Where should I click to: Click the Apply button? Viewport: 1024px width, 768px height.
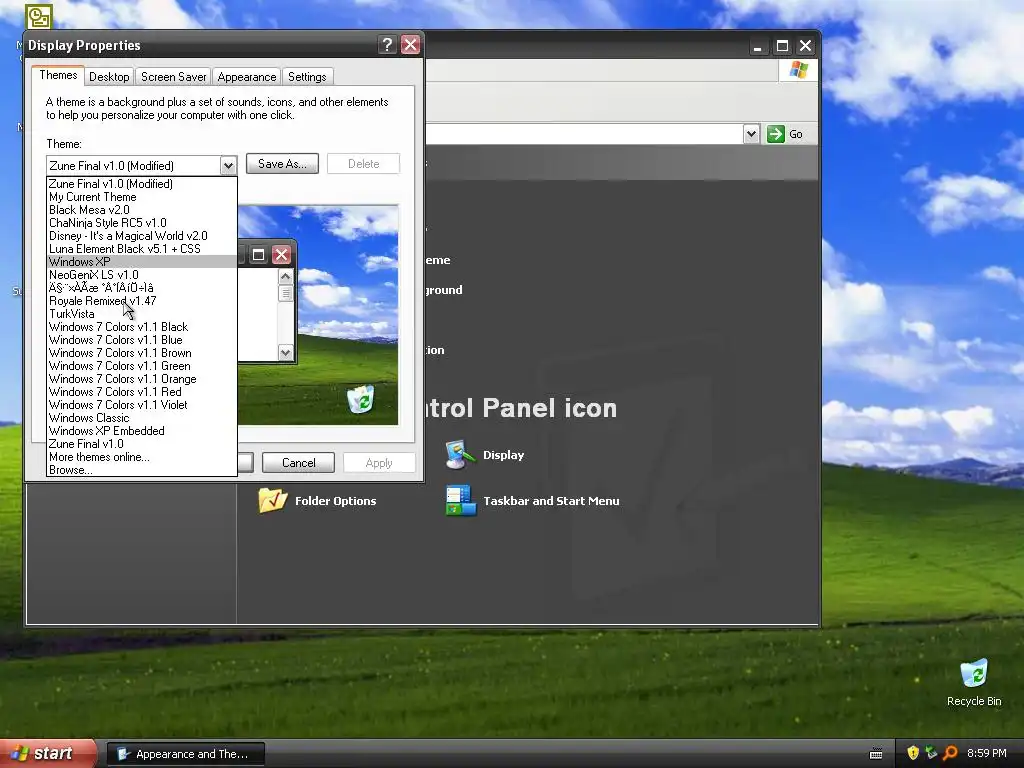coord(379,462)
